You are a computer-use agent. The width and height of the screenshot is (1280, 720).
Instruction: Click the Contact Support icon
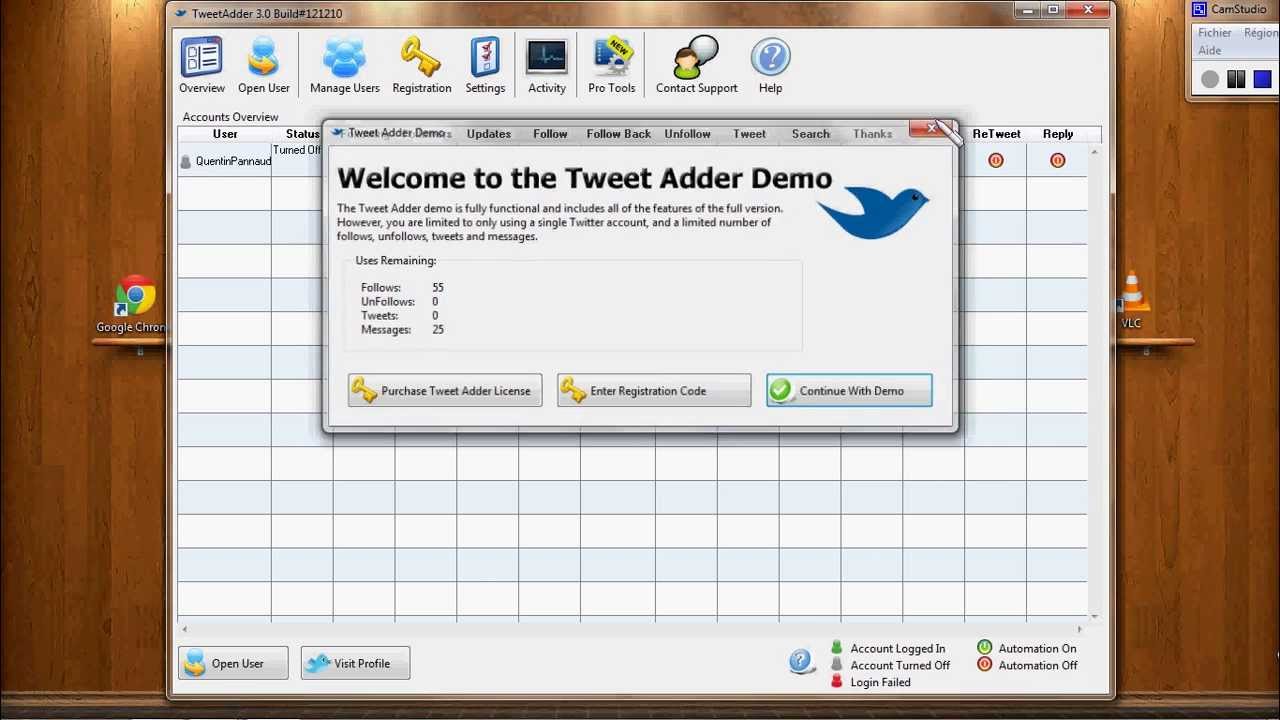696,66
